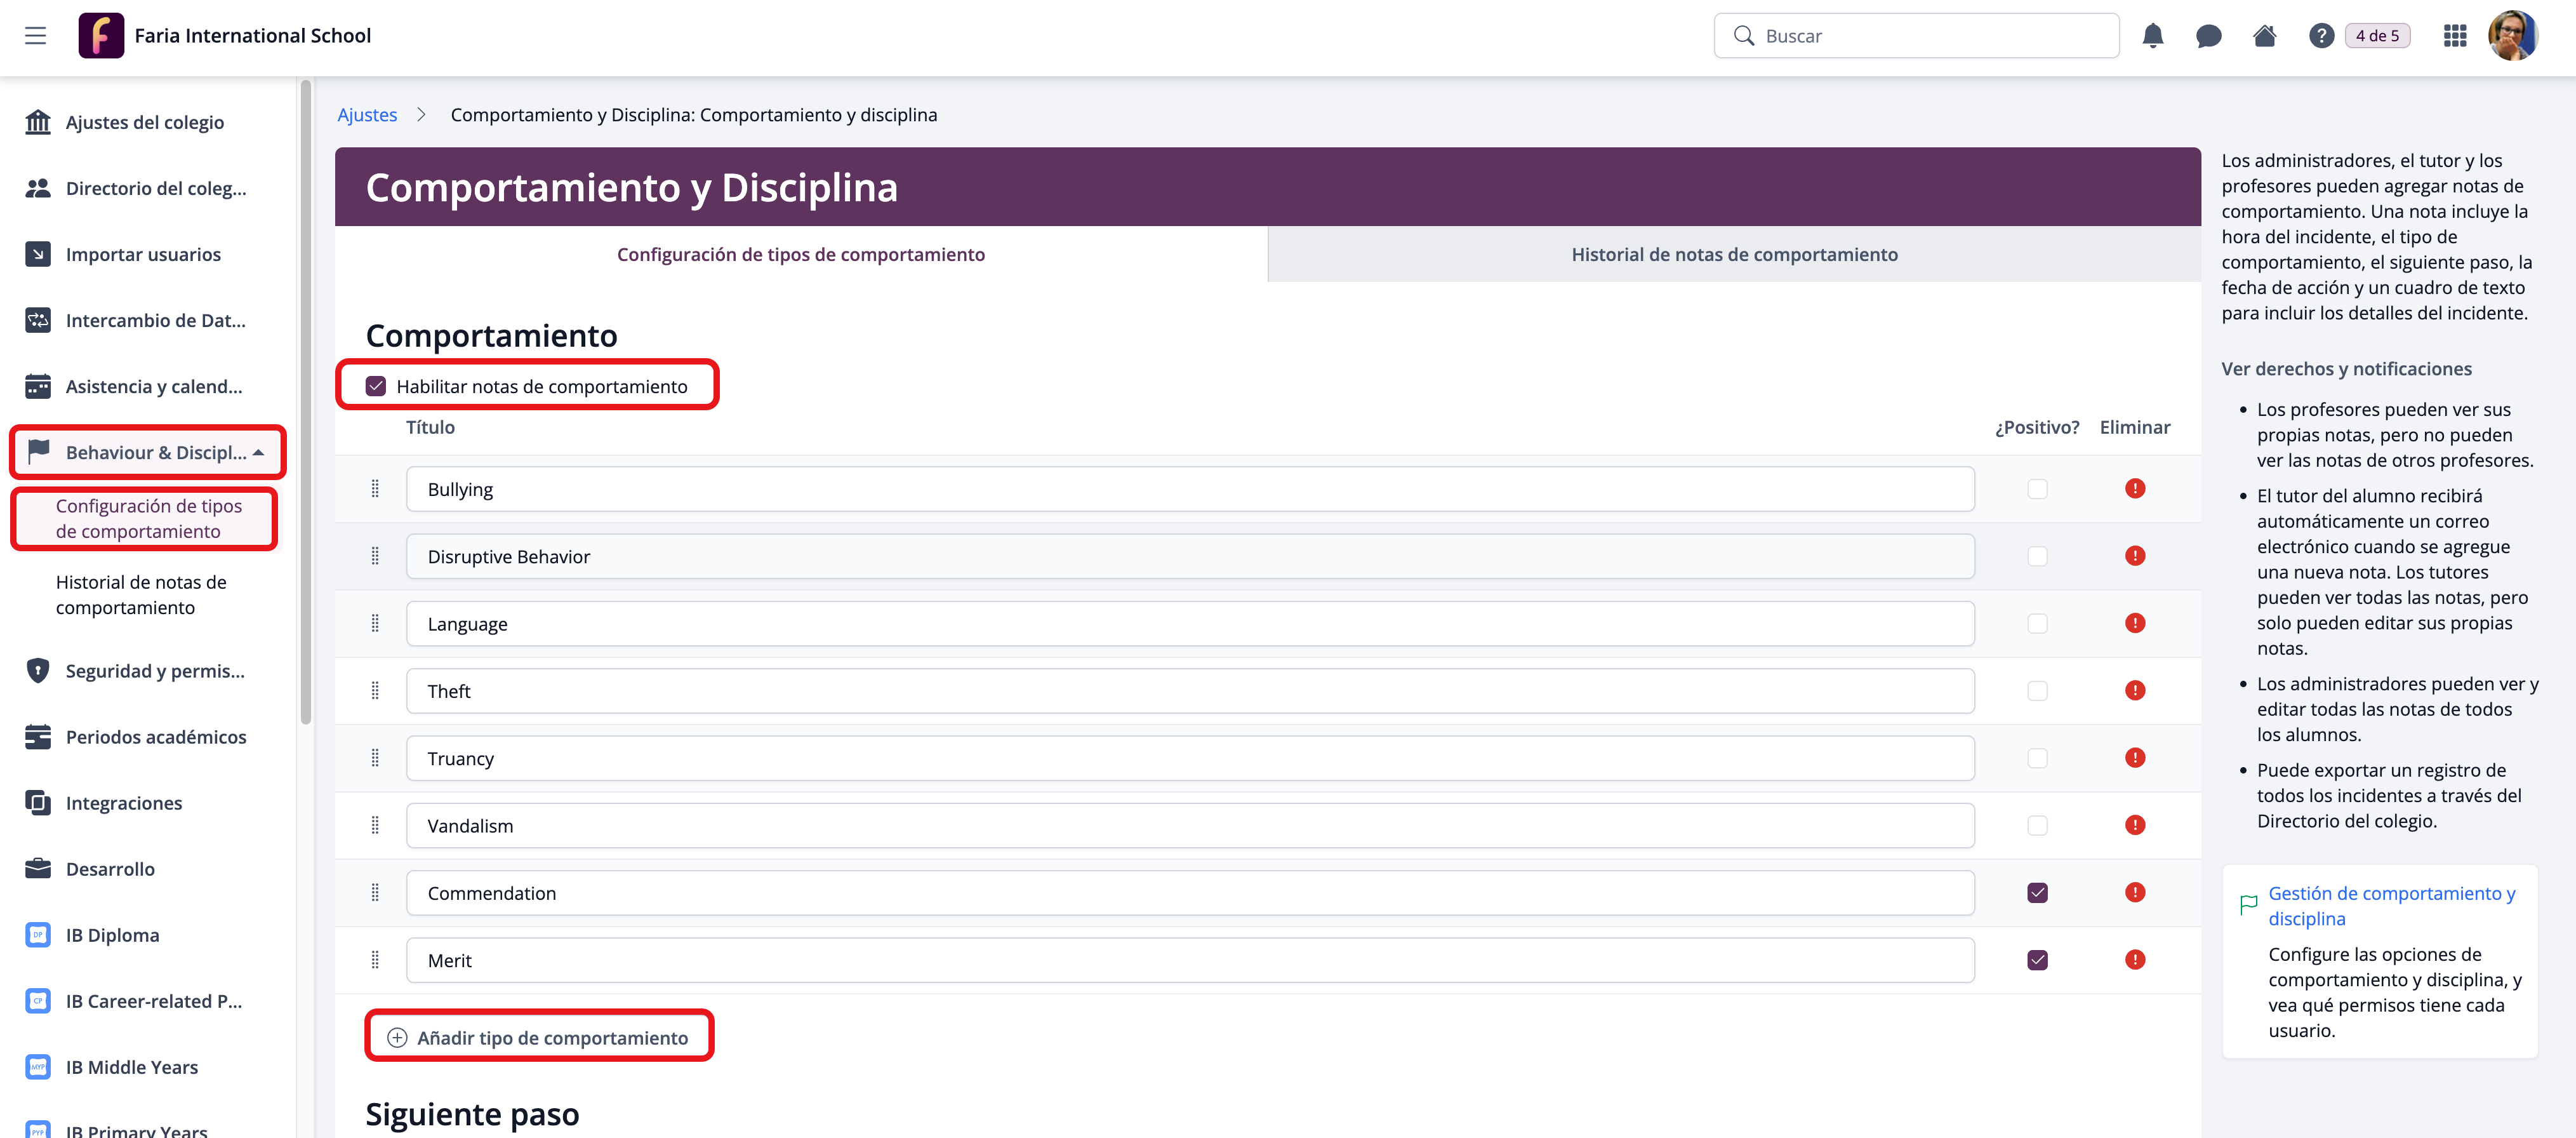Mark Truancy as positive
The image size is (2576, 1138).
[x=2037, y=758]
